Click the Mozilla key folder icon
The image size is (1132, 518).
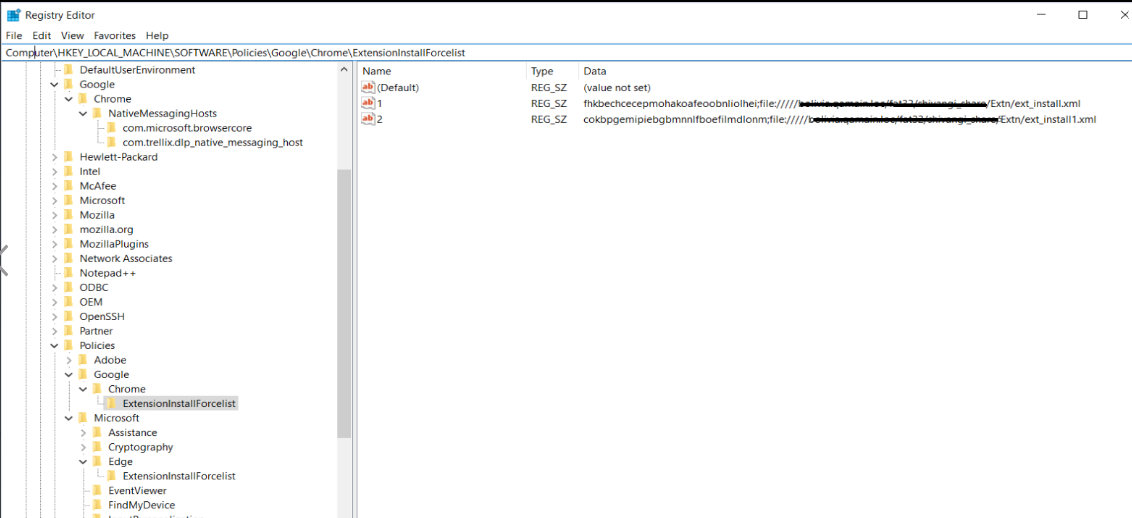[x=69, y=215]
